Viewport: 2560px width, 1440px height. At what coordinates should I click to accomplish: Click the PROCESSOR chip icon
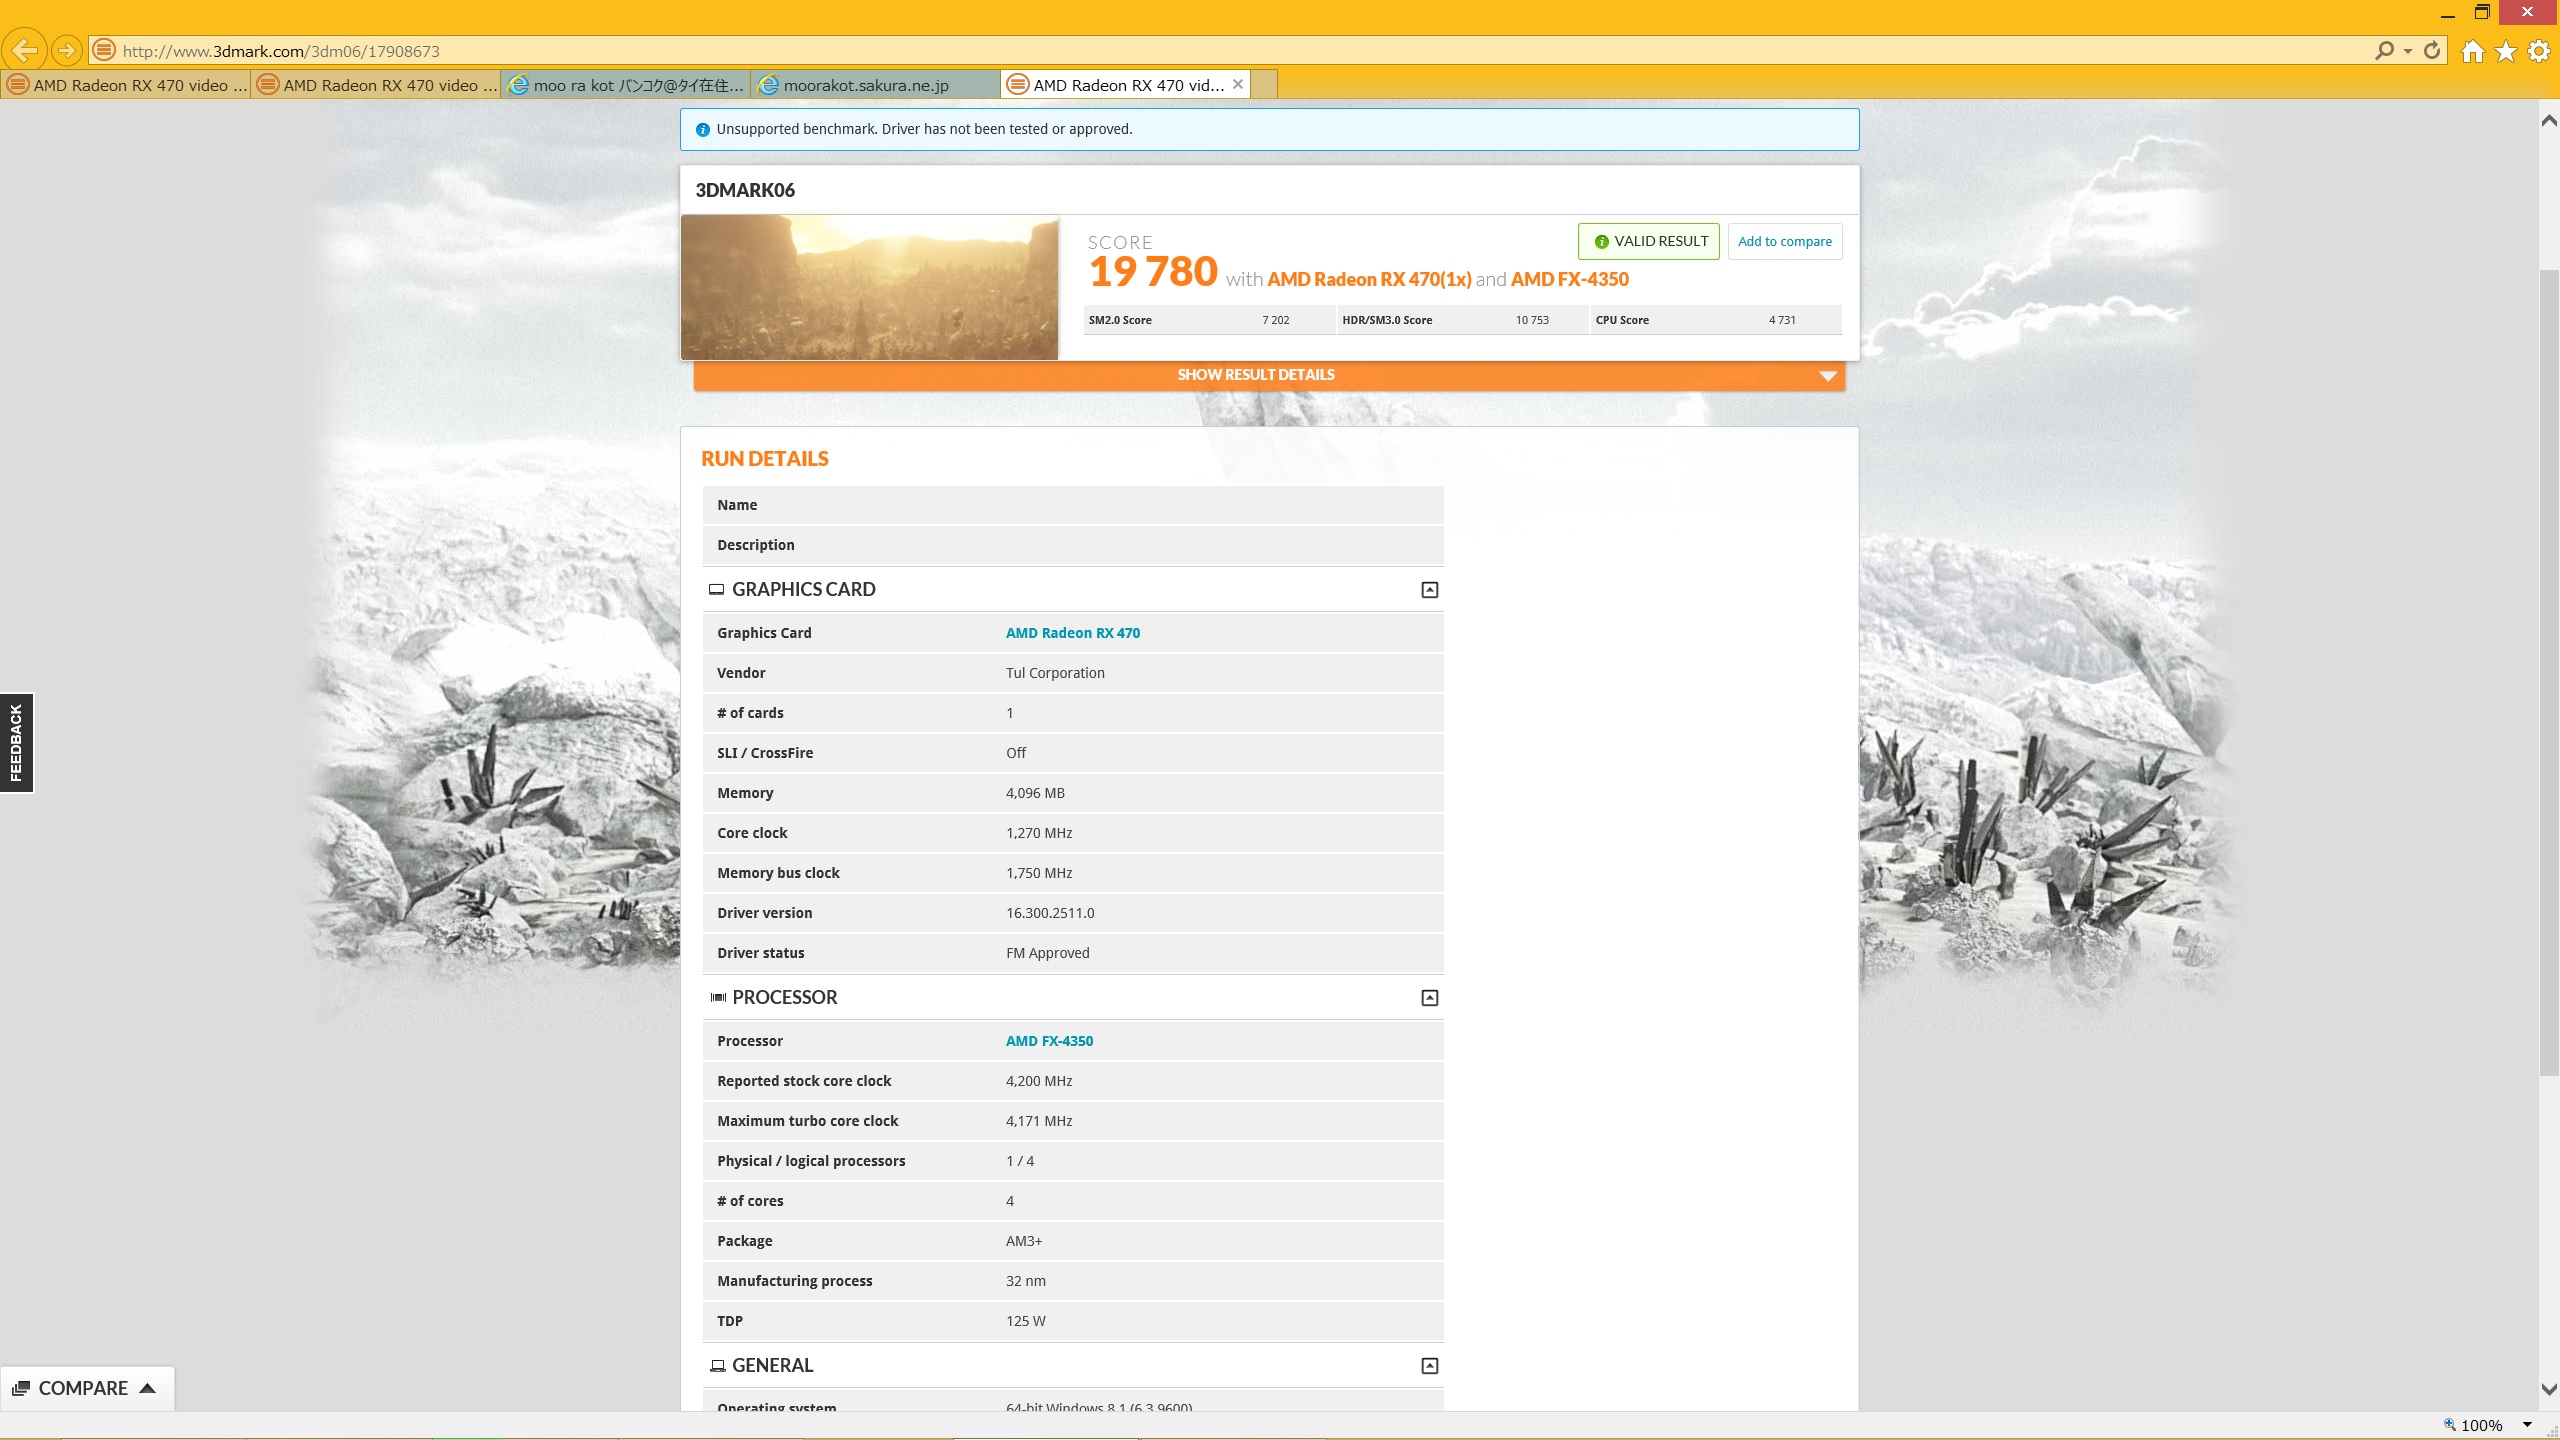click(x=718, y=998)
